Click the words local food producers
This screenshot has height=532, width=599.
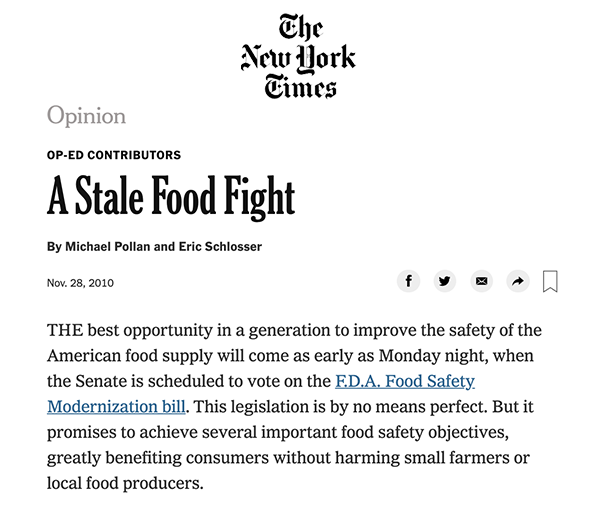pyautogui.click(x=125, y=483)
